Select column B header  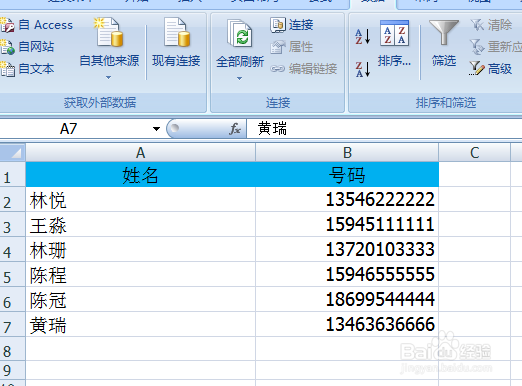347,153
